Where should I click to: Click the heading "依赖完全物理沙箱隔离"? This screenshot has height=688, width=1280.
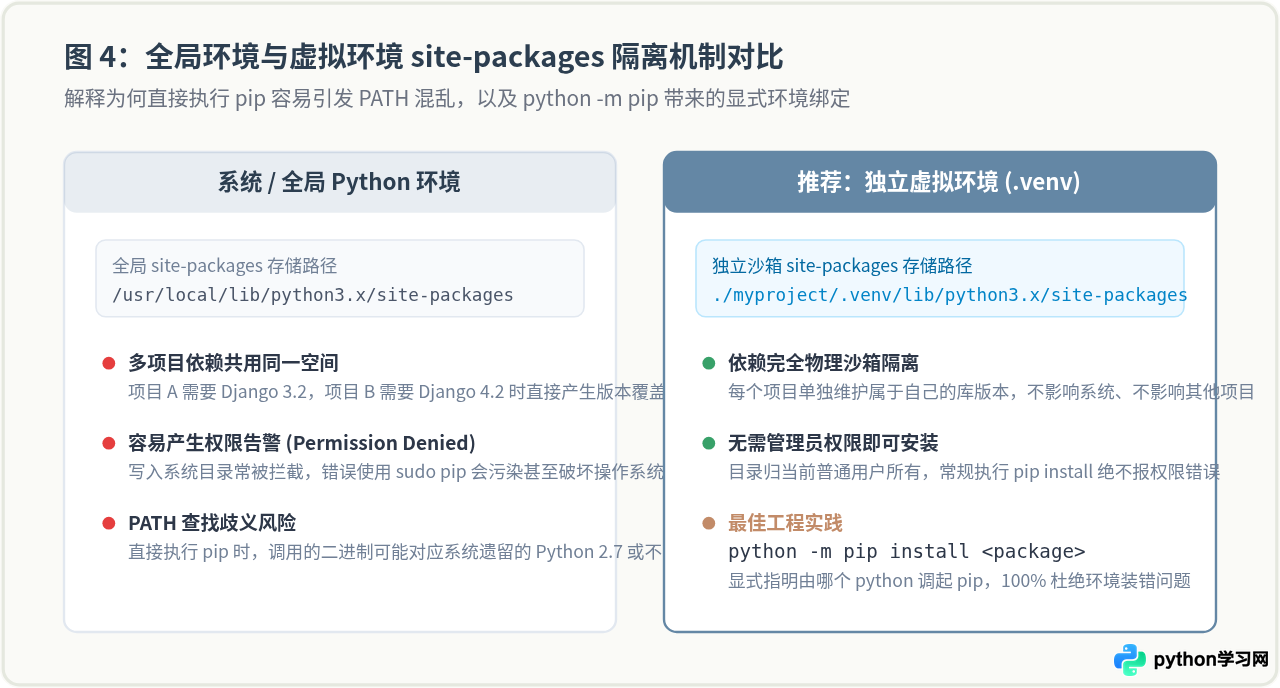[823, 363]
